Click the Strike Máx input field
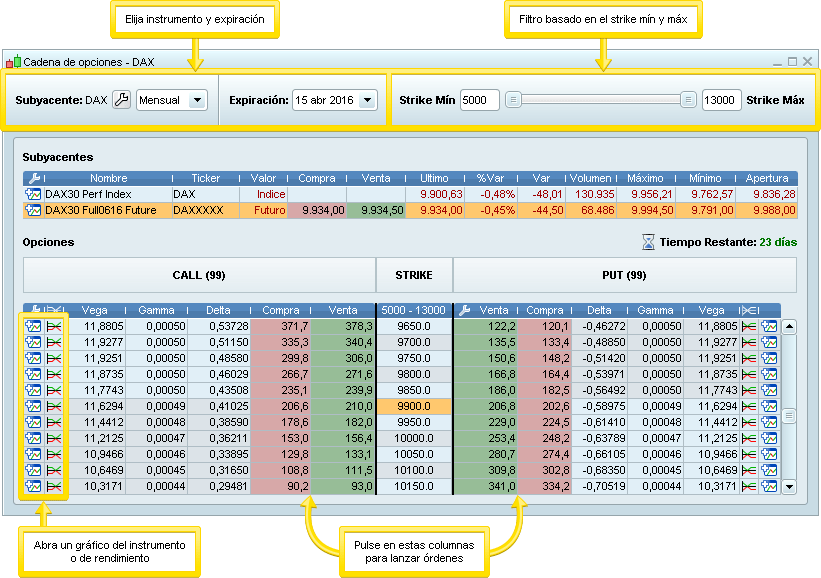 [x=722, y=100]
